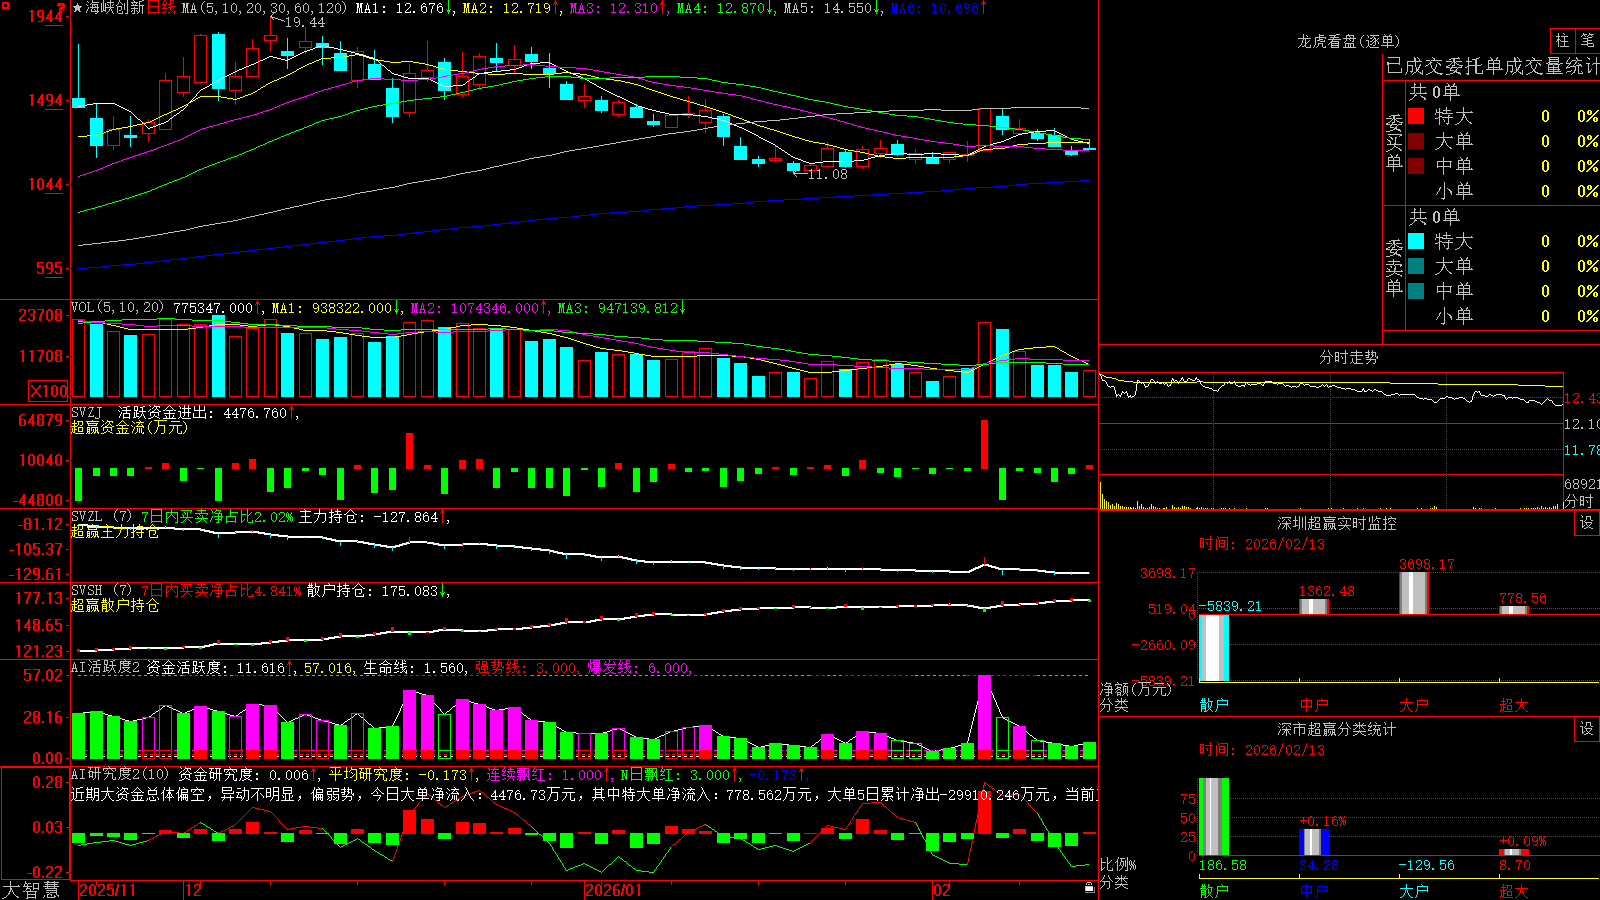This screenshot has width=1600, height=900.
Task: Click the SVSH (7) indicator label
Action: coord(102,591)
